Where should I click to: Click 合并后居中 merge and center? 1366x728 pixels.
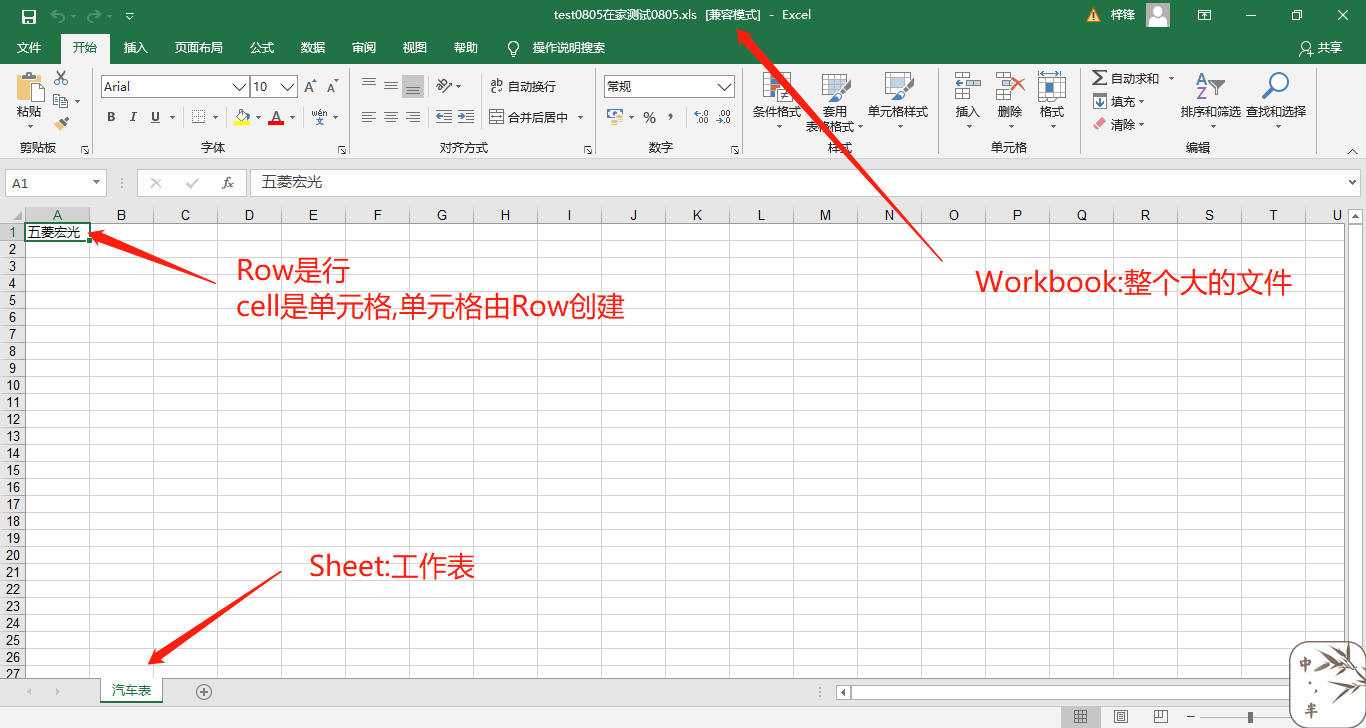(x=529, y=117)
